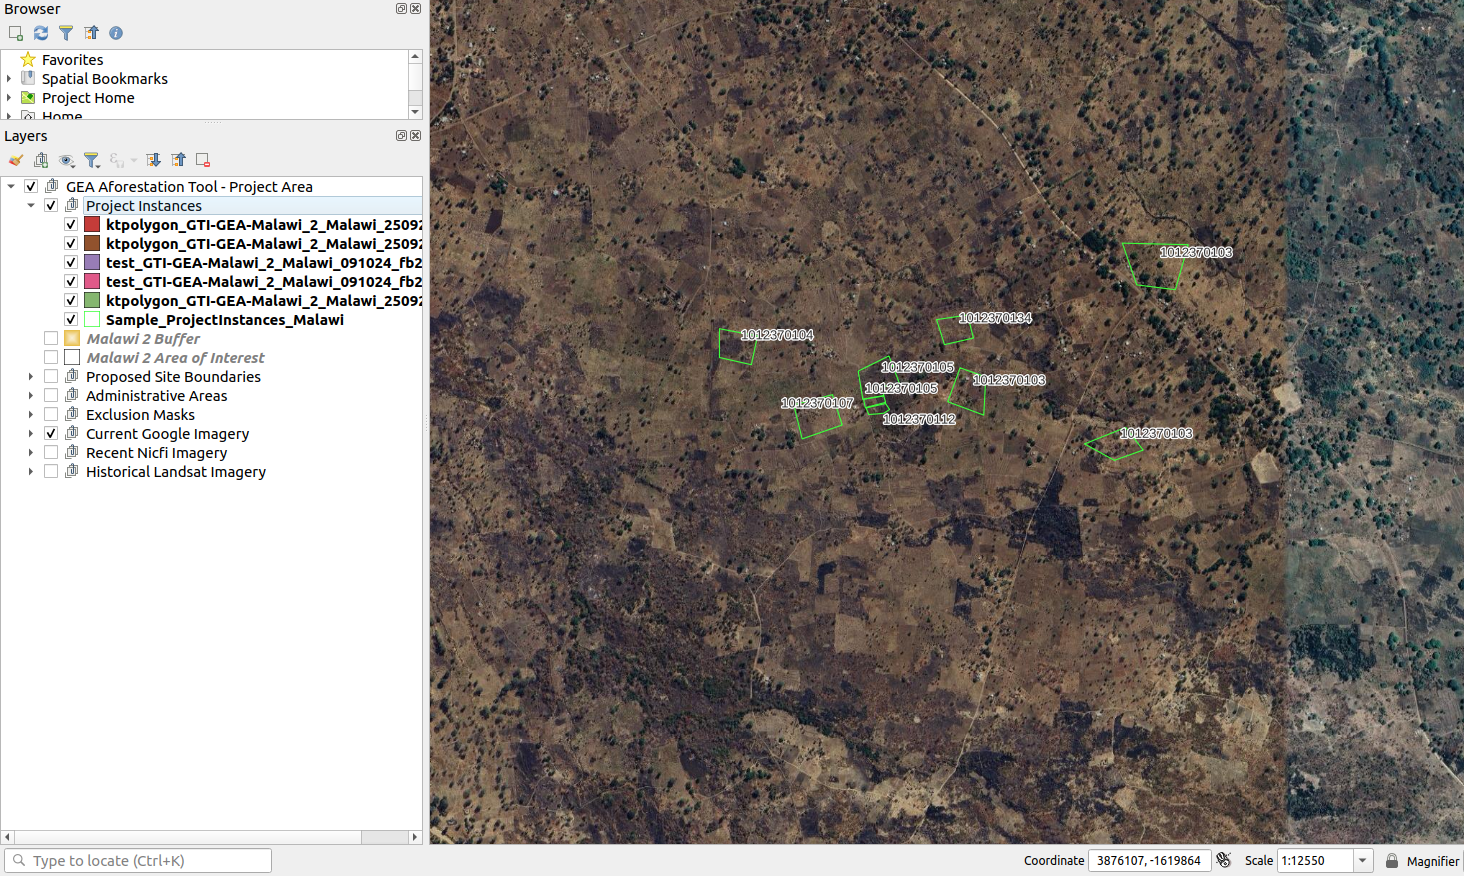
Task: Uncheck GEA Aforestation Tool - Project Area group
Action: [31, 186]
